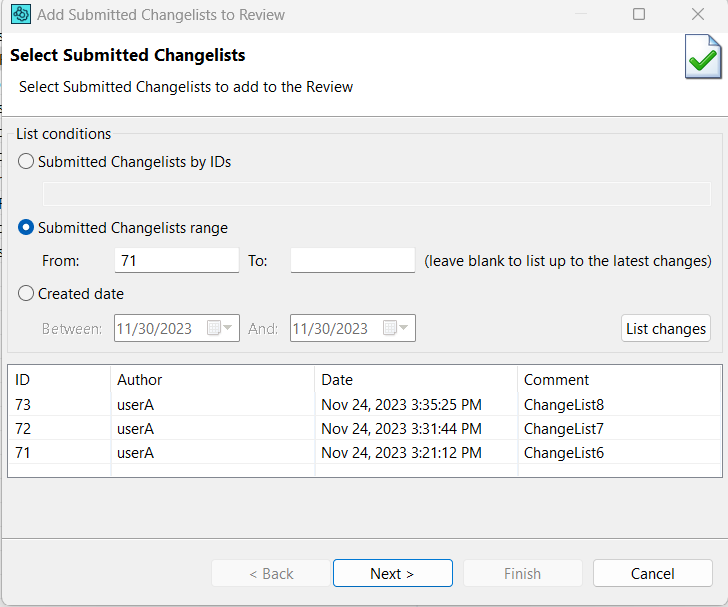728x607 pixels.
Task: Click the application icon in the title bar
Action: coord(21,14)
